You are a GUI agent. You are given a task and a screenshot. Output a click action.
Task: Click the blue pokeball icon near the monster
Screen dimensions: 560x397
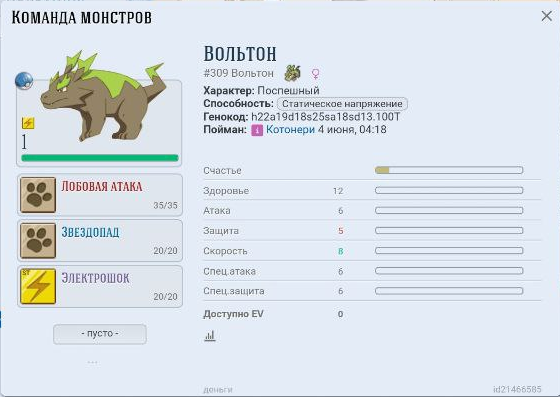24,81
